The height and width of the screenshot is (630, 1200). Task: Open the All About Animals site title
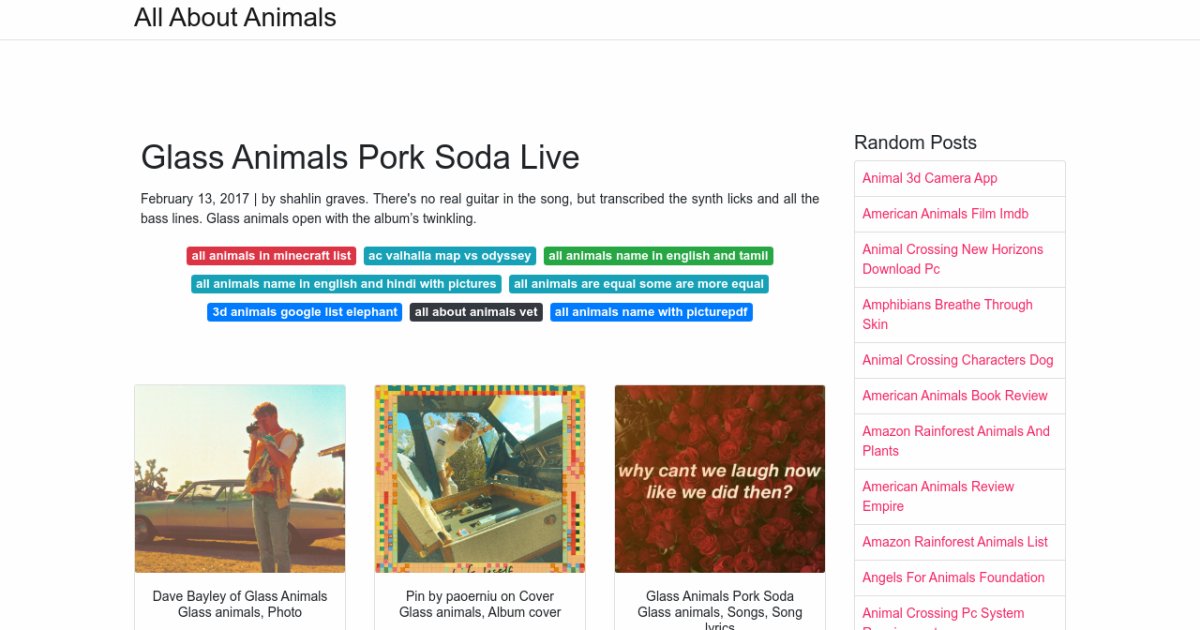pyautogui.click(x=235, y=18)
